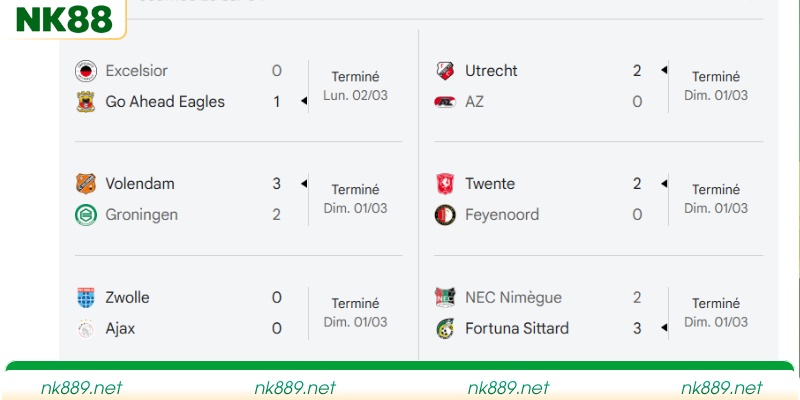Click the AZ team logo
Image resolution: width=800 pixels, height=400 pixels.
(x=445, y=102)
